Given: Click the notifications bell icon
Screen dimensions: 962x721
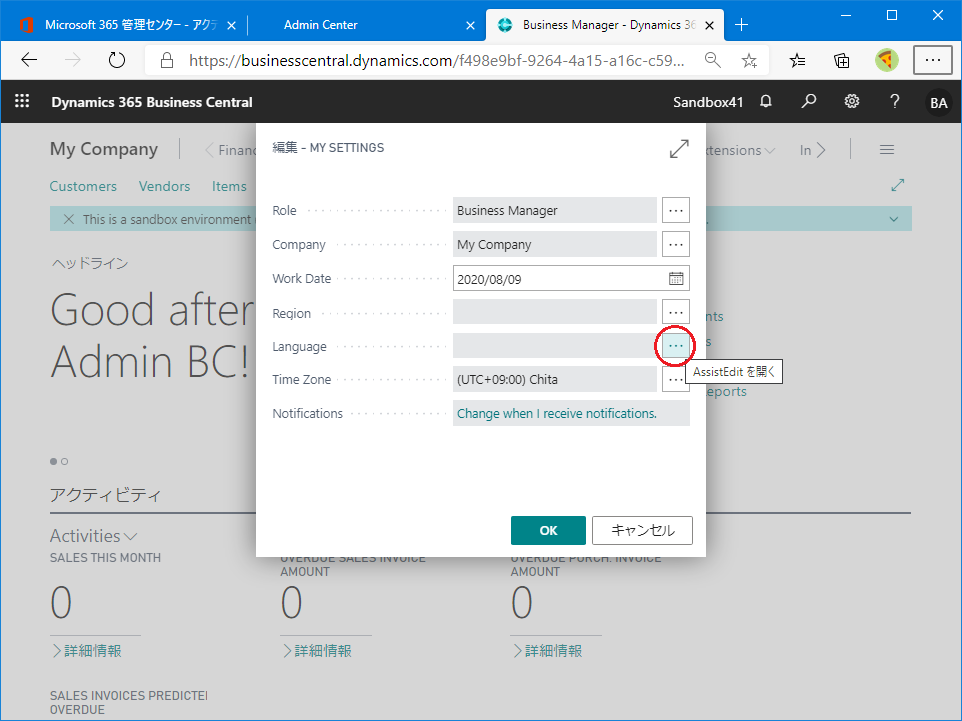Looking at the screenshot, I should [766, 101].
